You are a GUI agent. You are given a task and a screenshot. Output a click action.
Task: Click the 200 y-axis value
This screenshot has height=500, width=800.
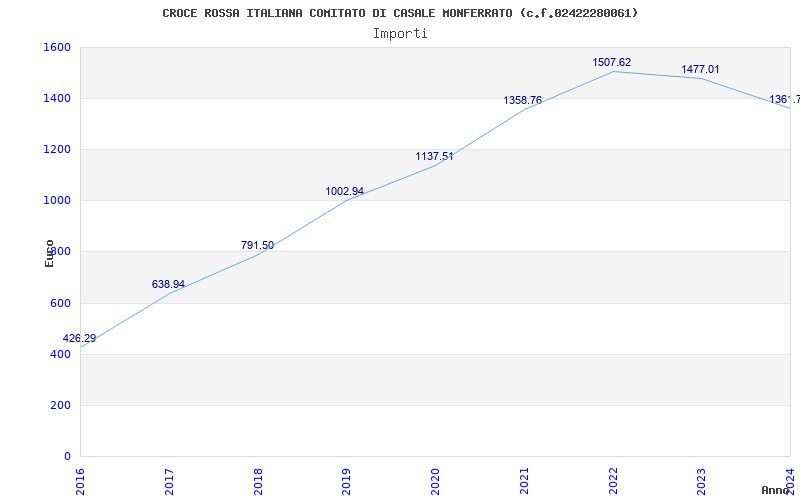pyautogui.click(x=60, y=406)
